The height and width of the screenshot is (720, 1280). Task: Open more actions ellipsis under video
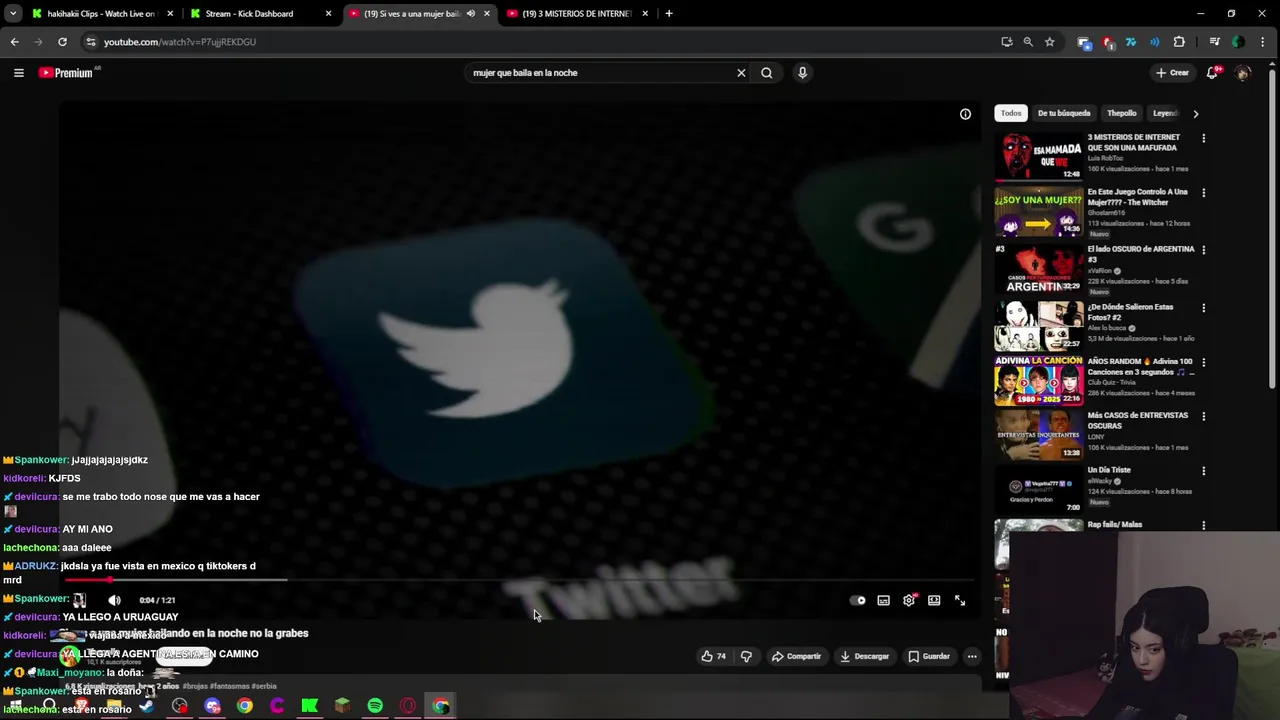click(972, 656)
